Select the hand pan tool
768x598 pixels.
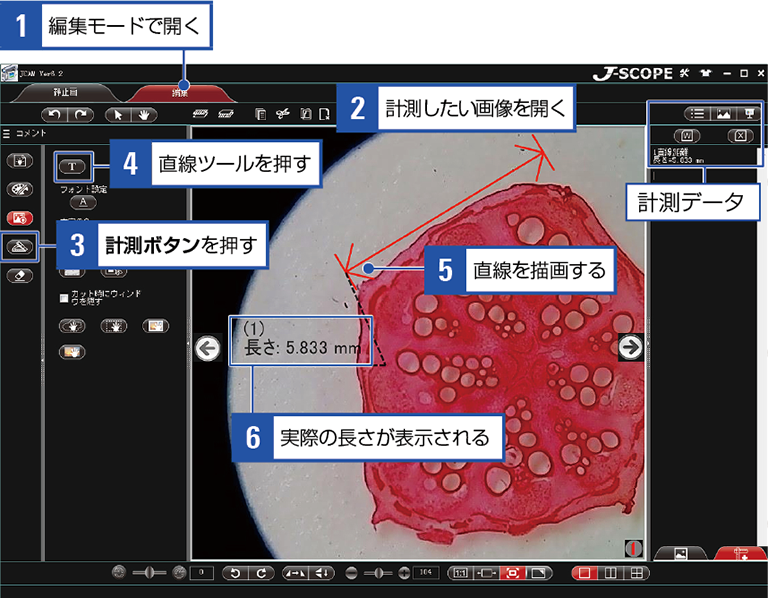click(146, 114)
